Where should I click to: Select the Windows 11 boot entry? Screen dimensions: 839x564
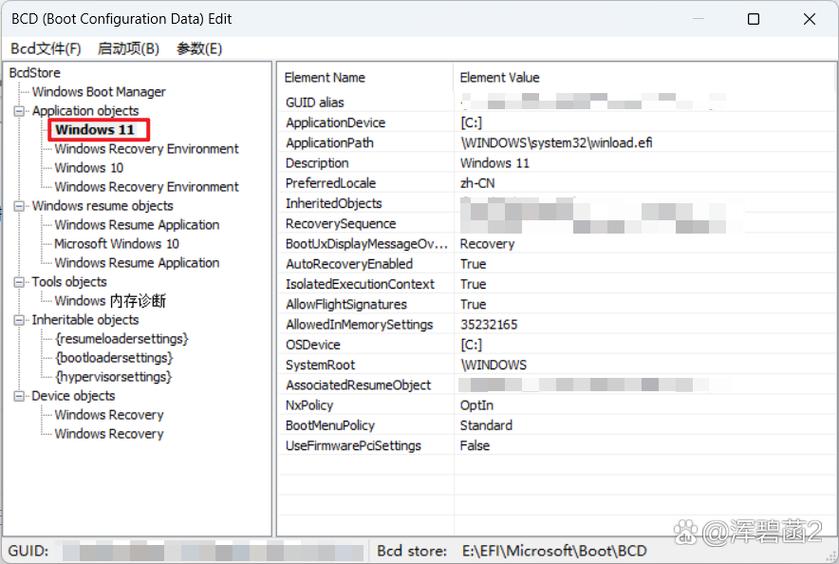click(x=95, y=129)
